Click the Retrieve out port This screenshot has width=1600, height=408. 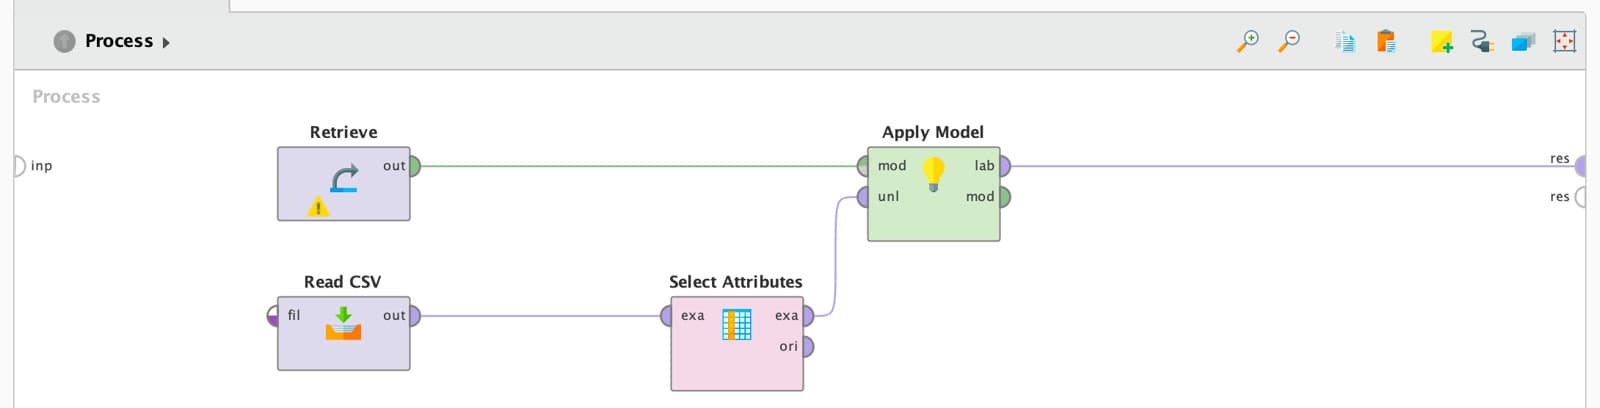click(x=414, y=166)
